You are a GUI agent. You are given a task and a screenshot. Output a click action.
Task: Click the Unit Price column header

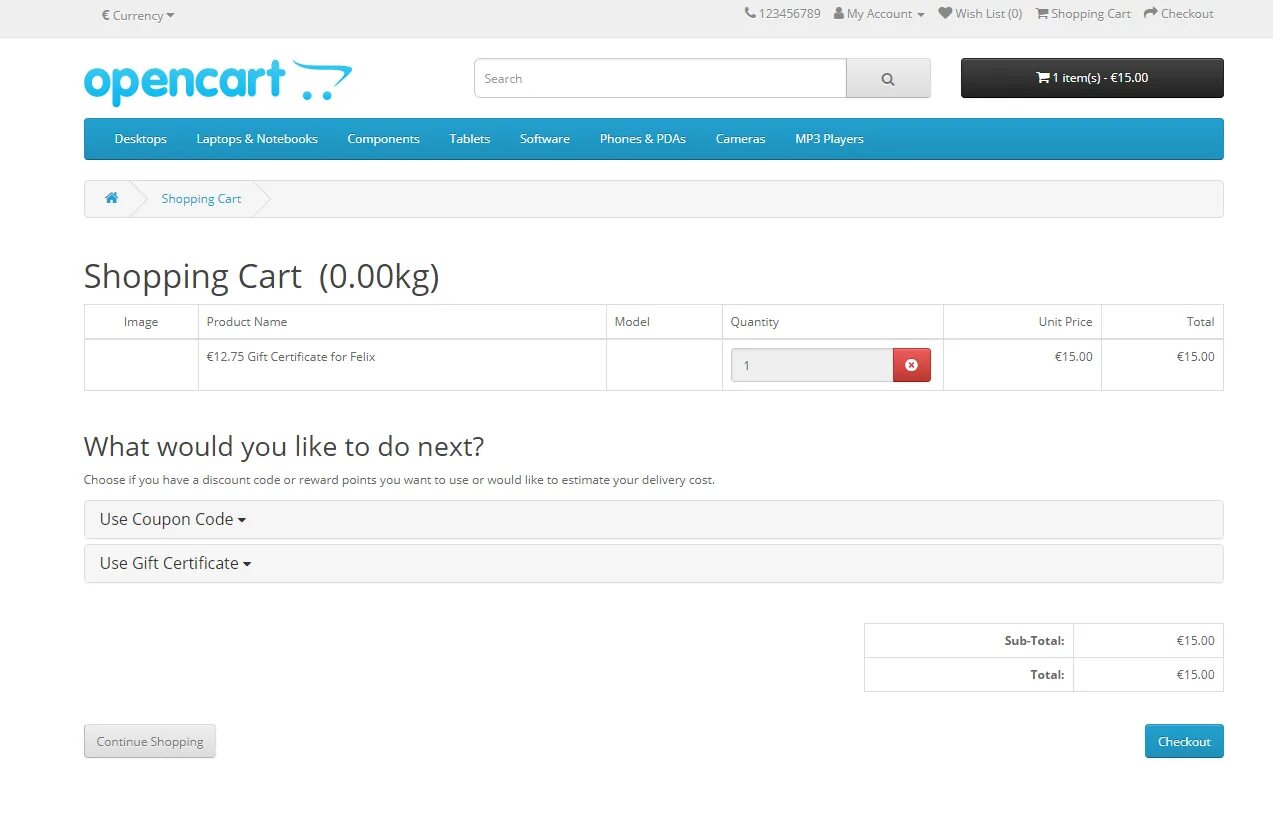pos(1066,322)
